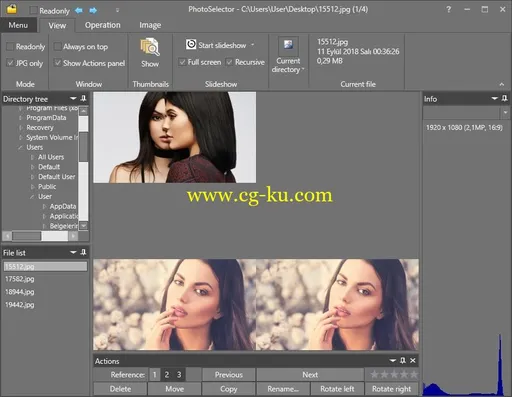The height and width of the screenshot is (397, 512).
Task: Pin the Actions panel
Action: 403,361
